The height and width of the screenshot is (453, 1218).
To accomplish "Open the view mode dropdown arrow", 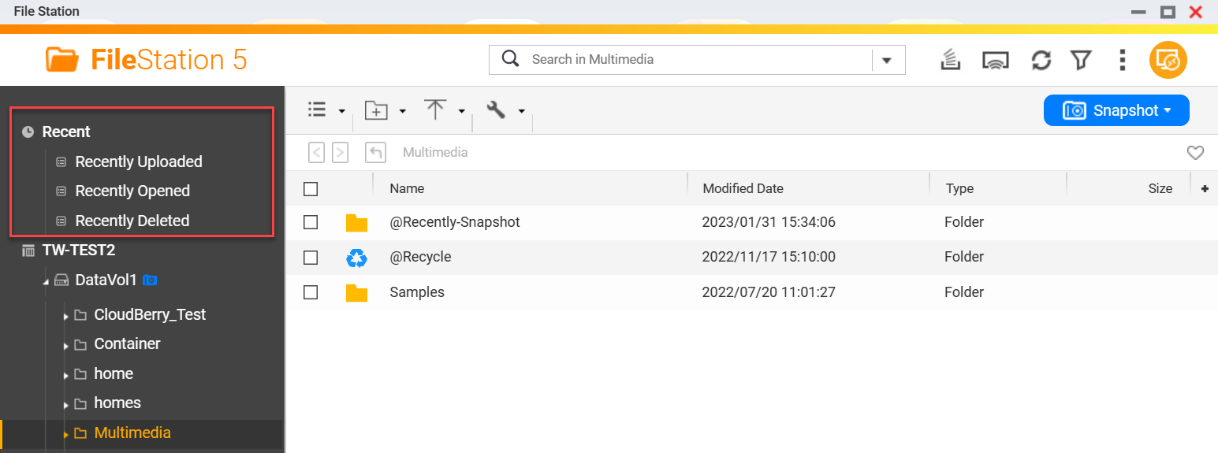I will click(x=342, y=111).
